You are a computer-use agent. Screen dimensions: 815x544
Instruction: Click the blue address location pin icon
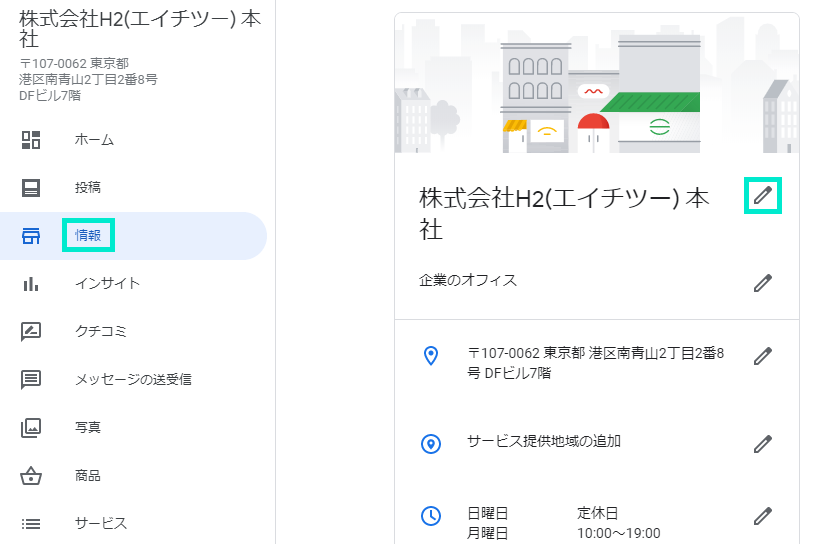431,355
